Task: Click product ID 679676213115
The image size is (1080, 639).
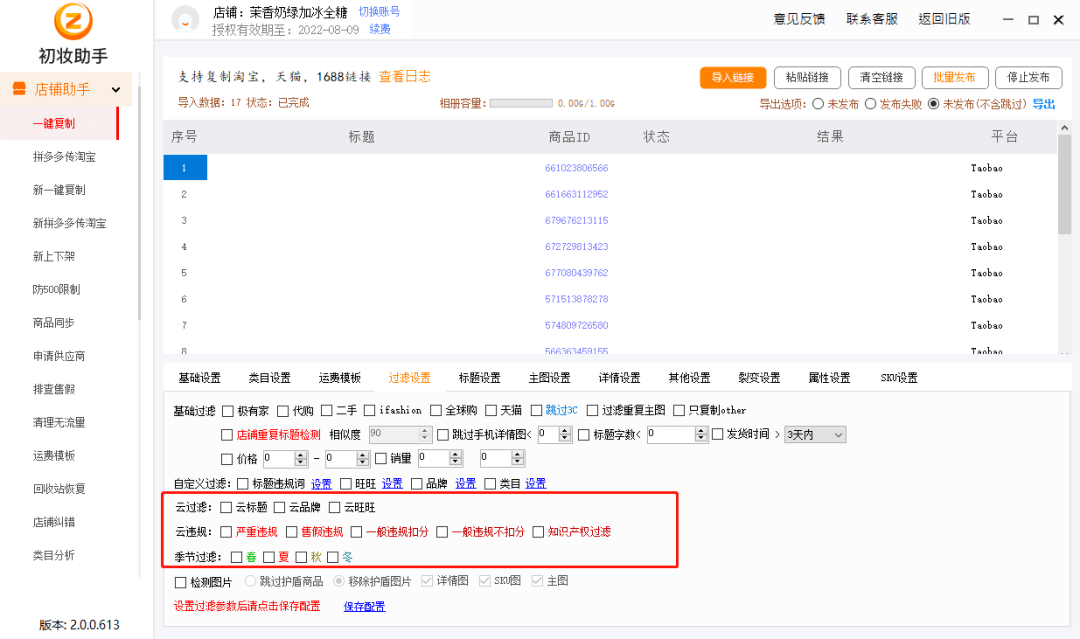Action: point(577,220)
